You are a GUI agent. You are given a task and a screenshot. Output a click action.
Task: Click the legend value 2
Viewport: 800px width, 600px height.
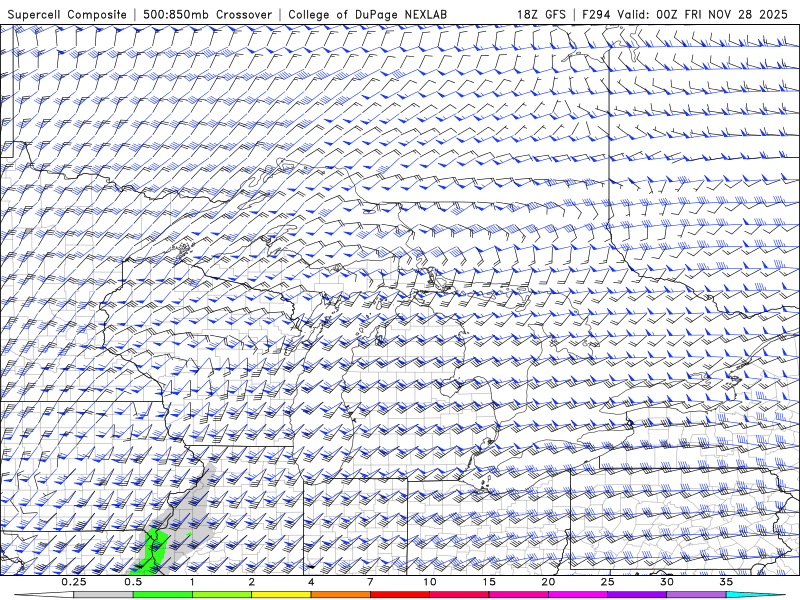coord(252,582)
